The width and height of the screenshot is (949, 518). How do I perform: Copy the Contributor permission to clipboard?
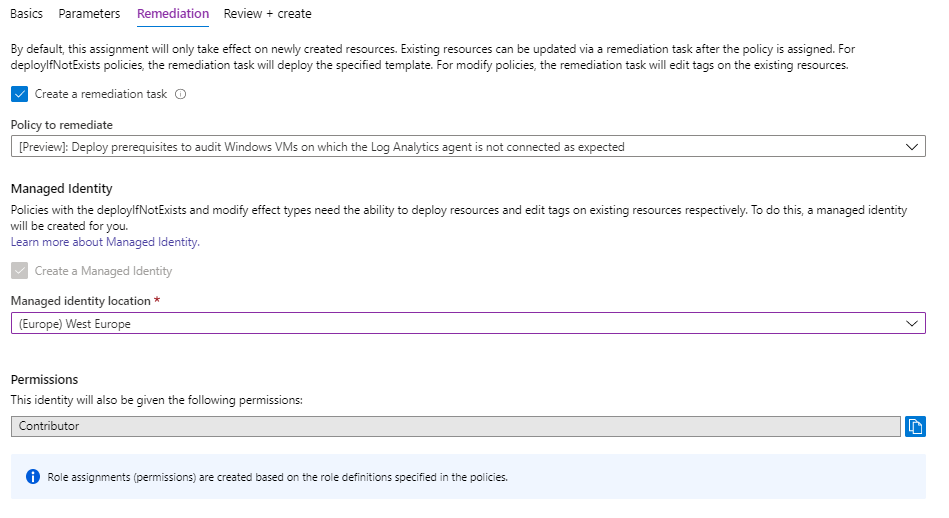(x=915, y=427)
